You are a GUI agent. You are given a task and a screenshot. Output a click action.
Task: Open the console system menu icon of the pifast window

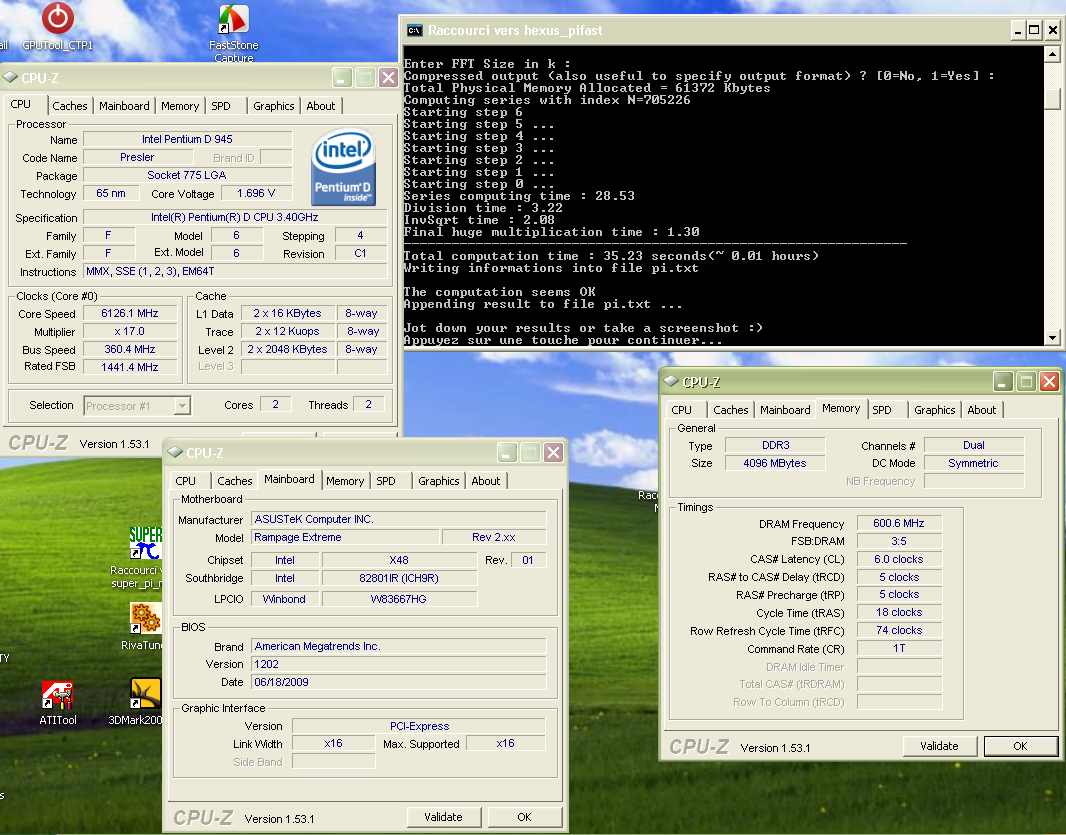[x=414, y=31]
